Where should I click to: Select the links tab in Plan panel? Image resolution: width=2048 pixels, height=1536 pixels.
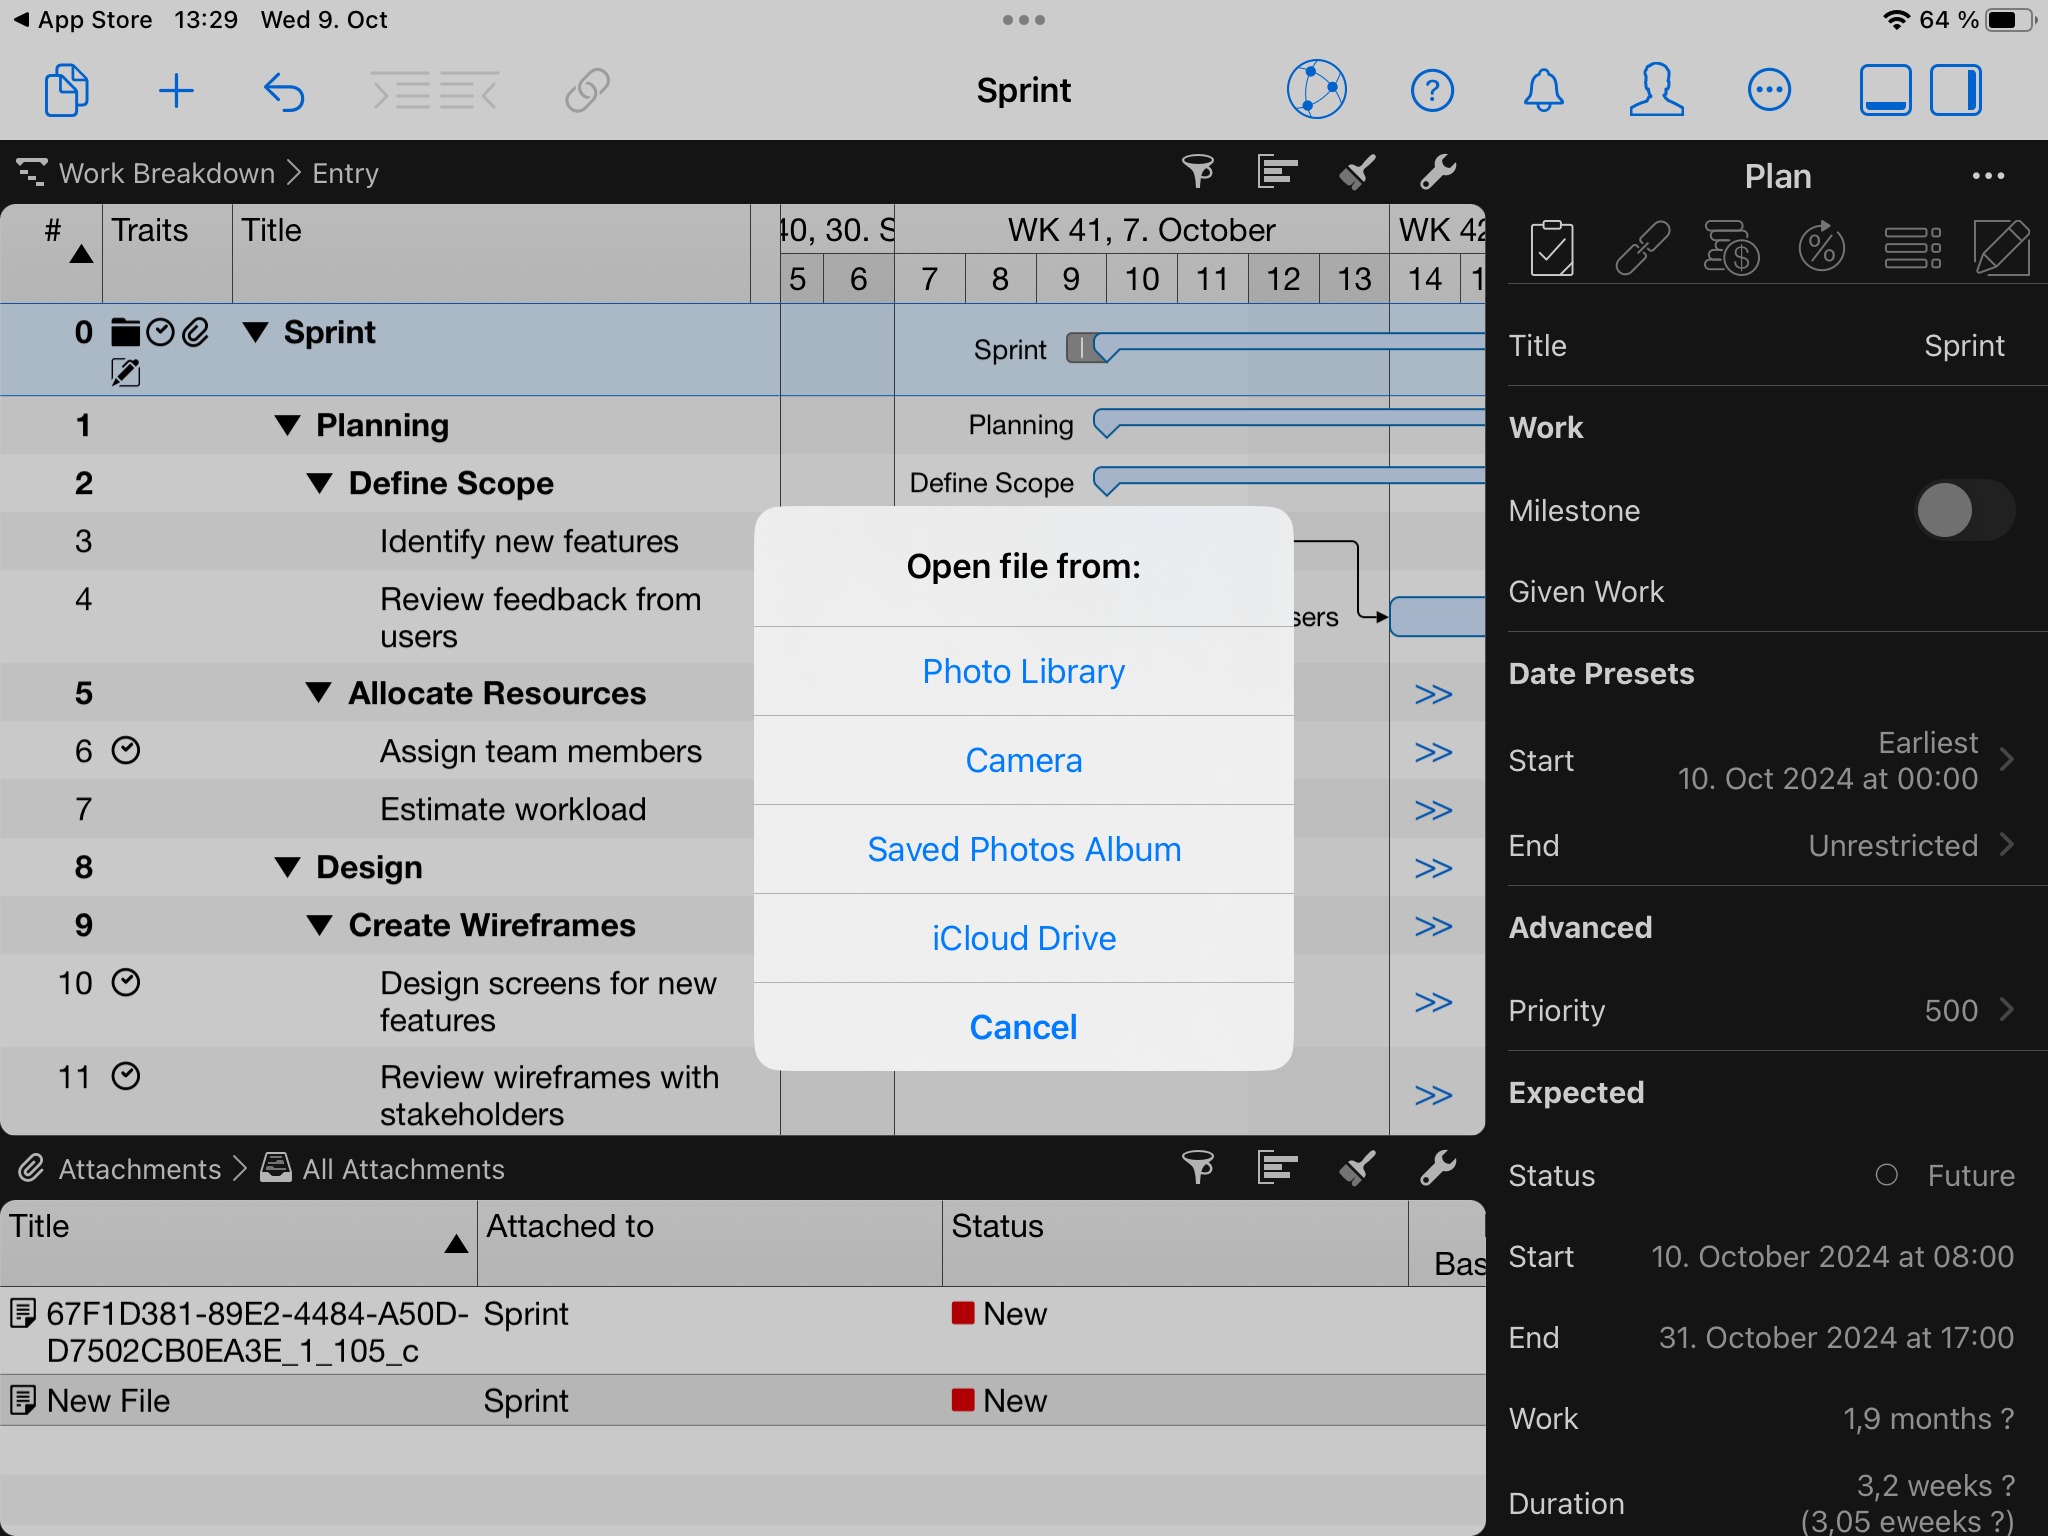click(1642, 248)
